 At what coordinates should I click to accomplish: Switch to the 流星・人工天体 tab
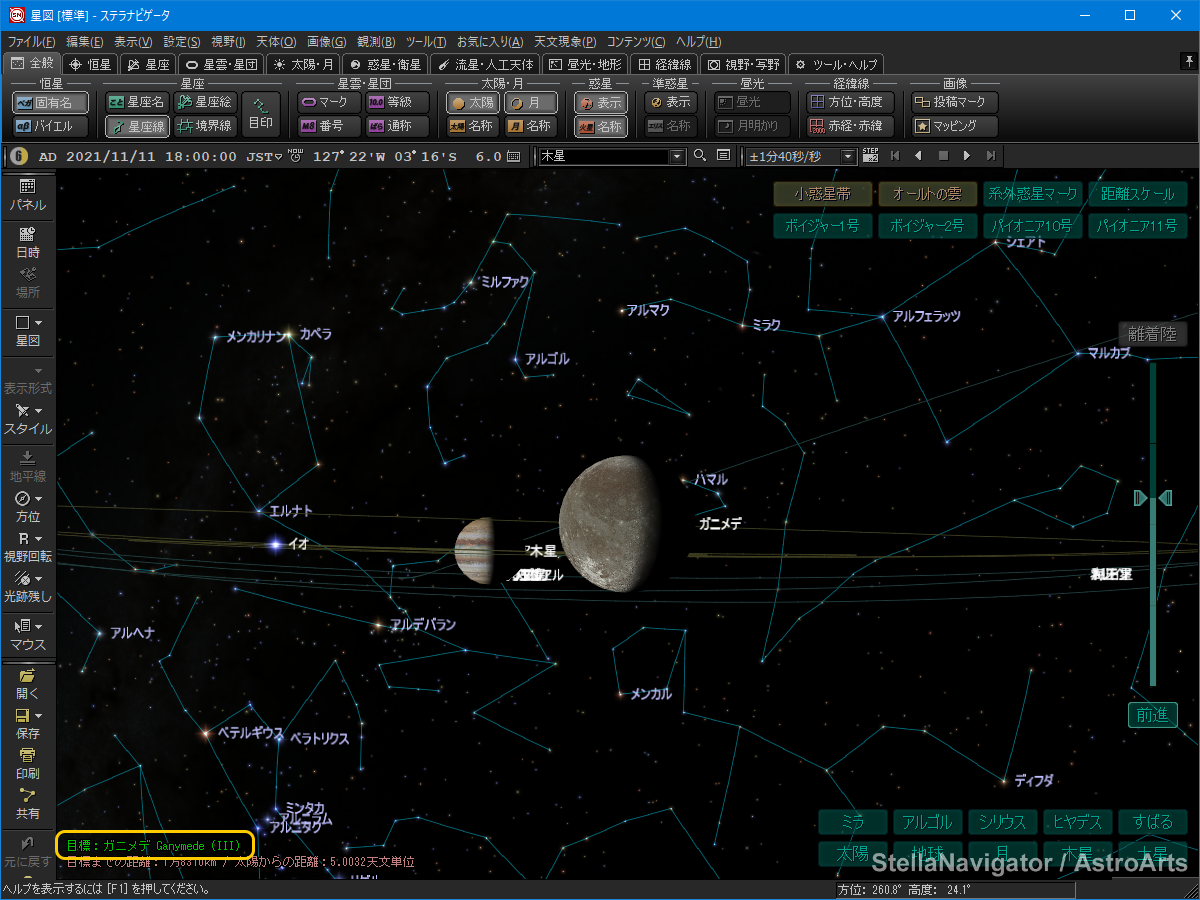click(487, 64)
